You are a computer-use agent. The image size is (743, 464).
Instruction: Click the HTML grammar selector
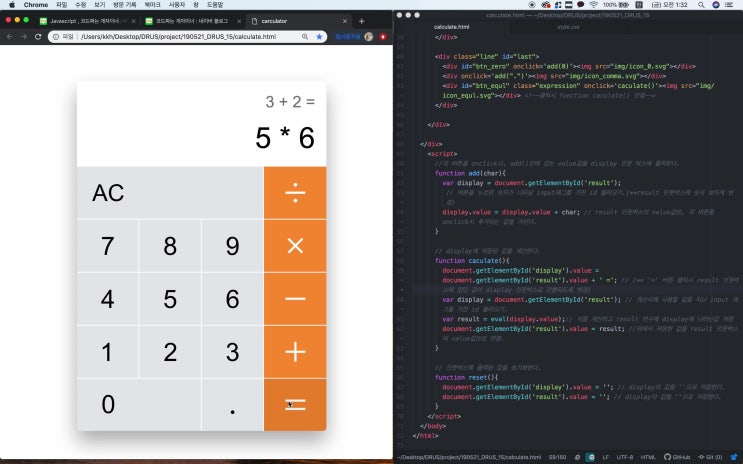pyautogui.click(x=648, y=457)
